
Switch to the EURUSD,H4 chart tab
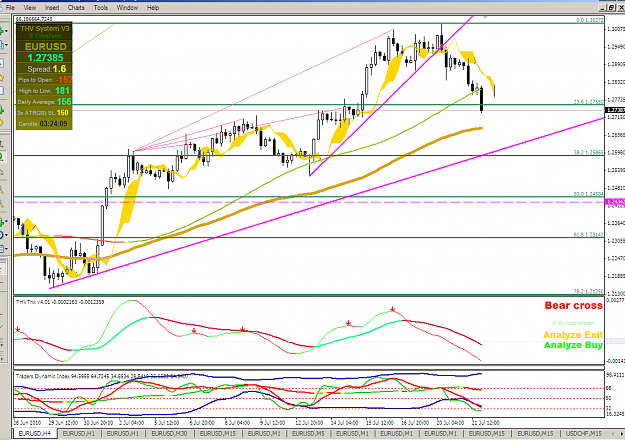click(x=35, y=433)
